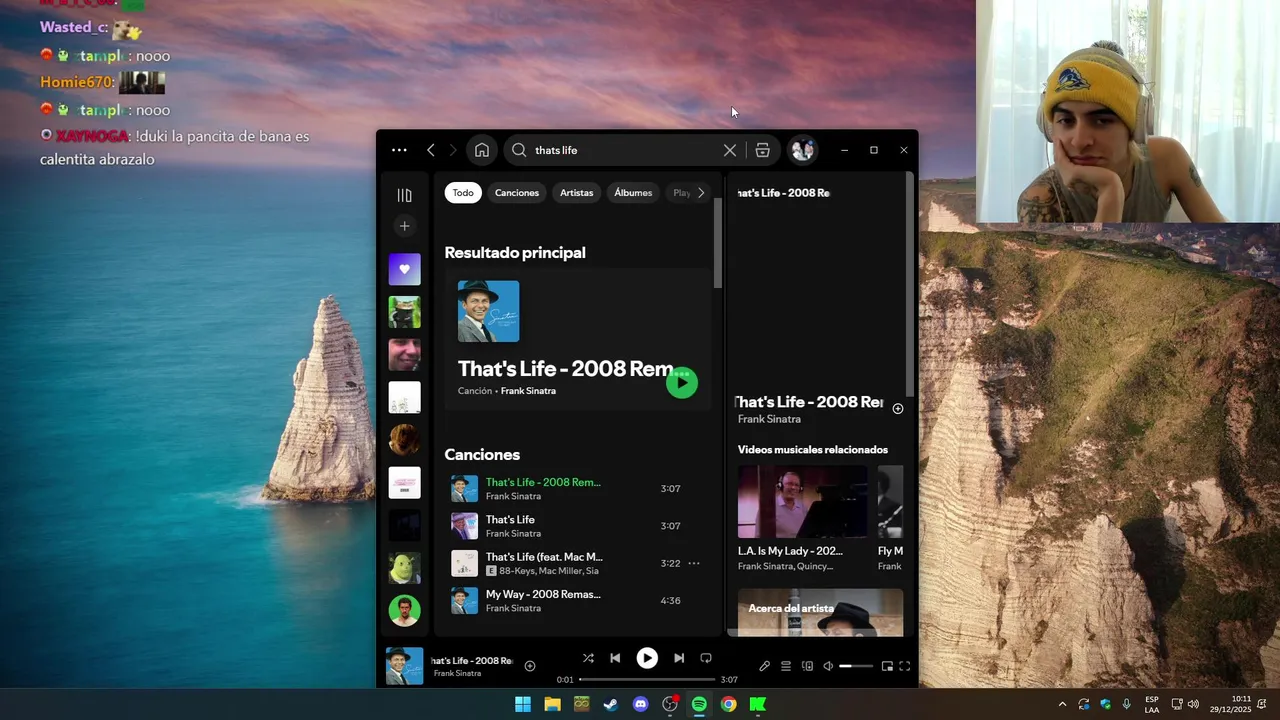Viewport: 1280px width, 720px height.
Task: Open Google Chrome from the taskbar
Action: (x=729, y=704)
